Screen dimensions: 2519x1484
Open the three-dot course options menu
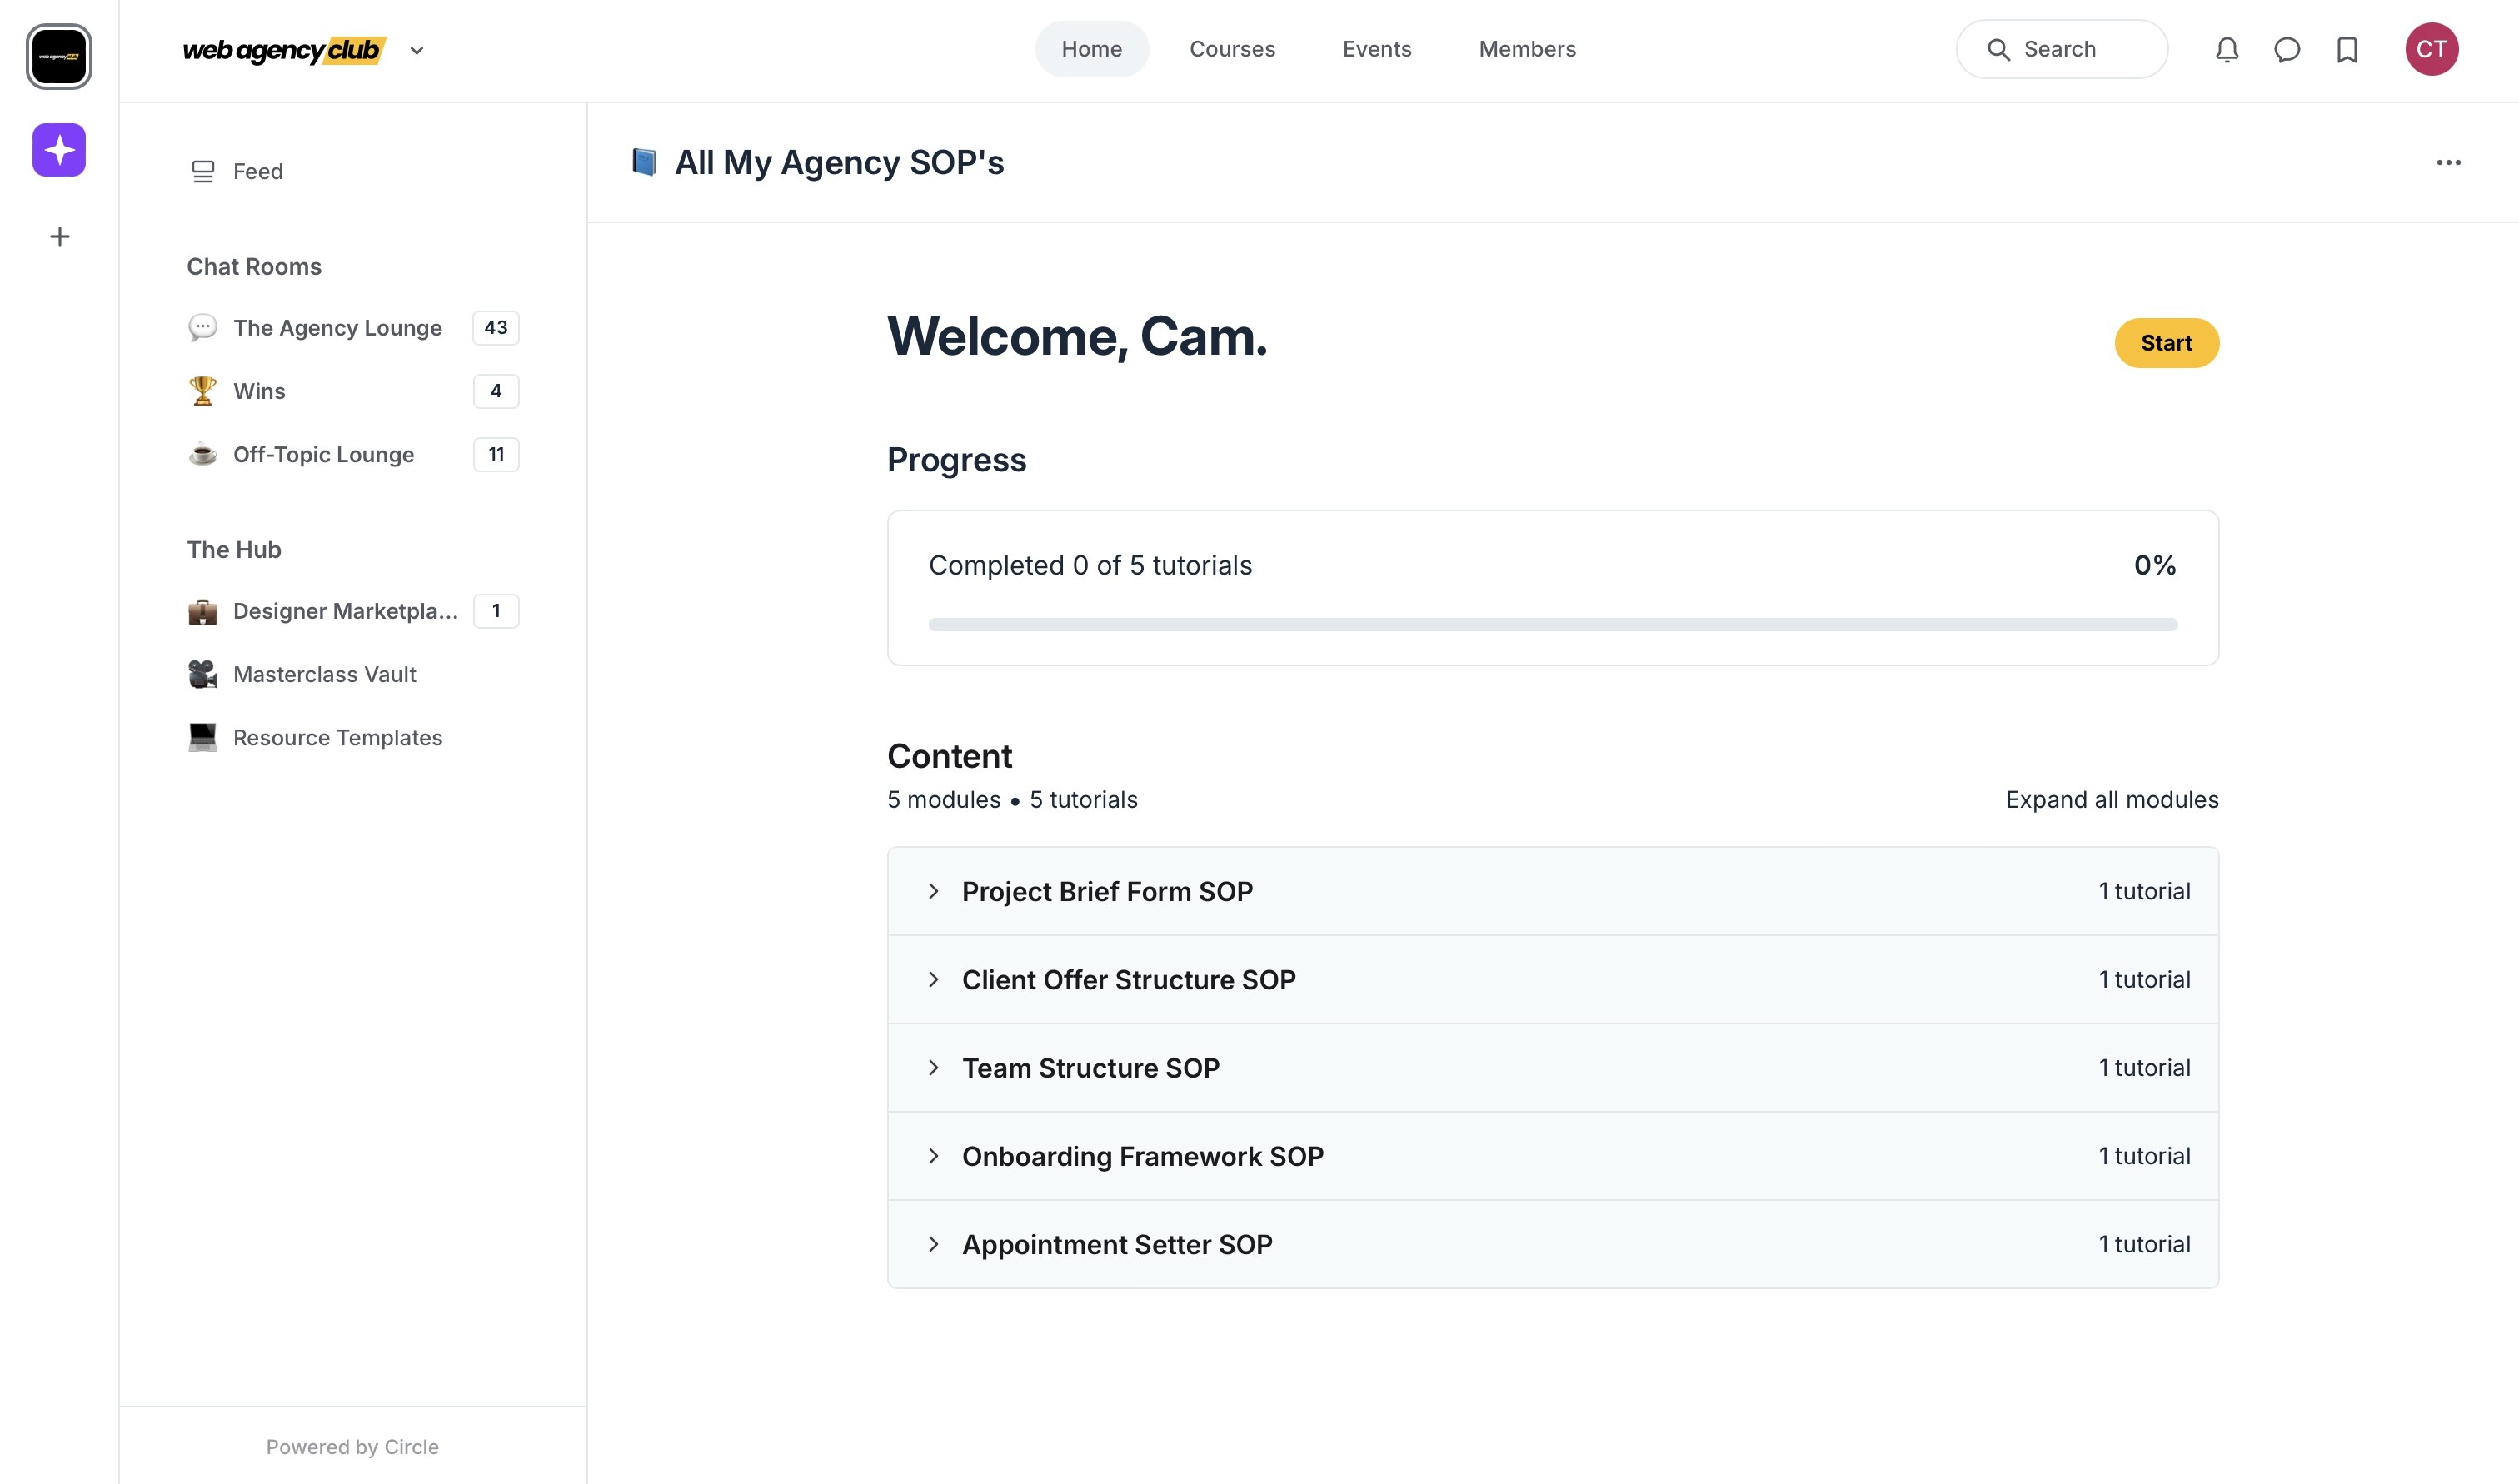(x=2448, y=163)
